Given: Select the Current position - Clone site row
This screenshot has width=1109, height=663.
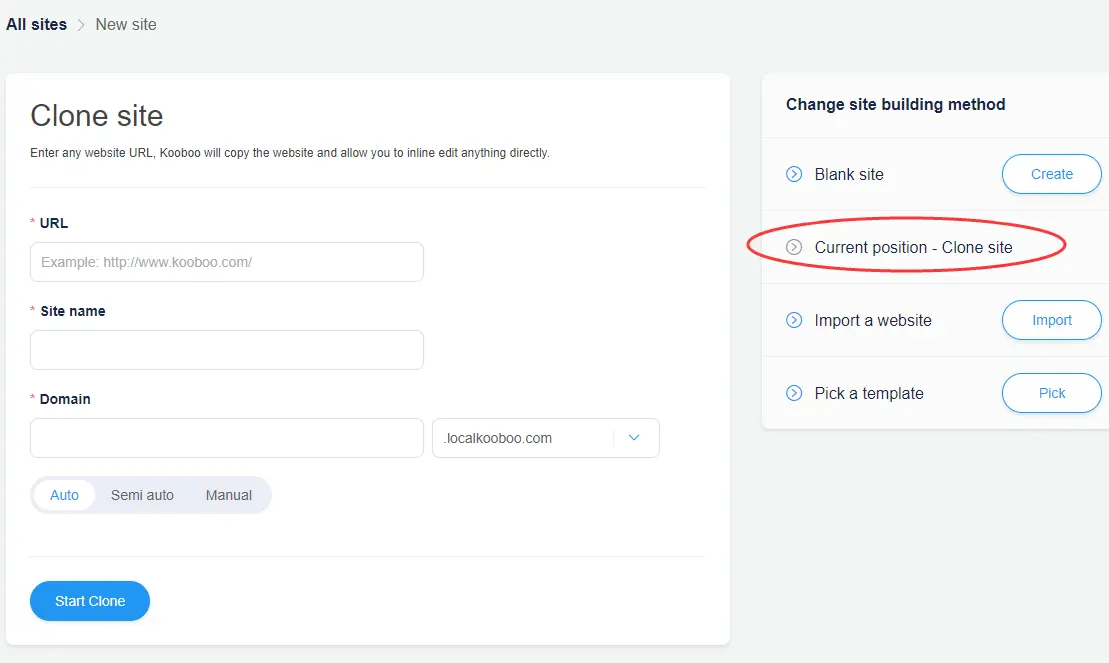Looking at the screenshot, I should pyautogui.click(x=913, y=247).
